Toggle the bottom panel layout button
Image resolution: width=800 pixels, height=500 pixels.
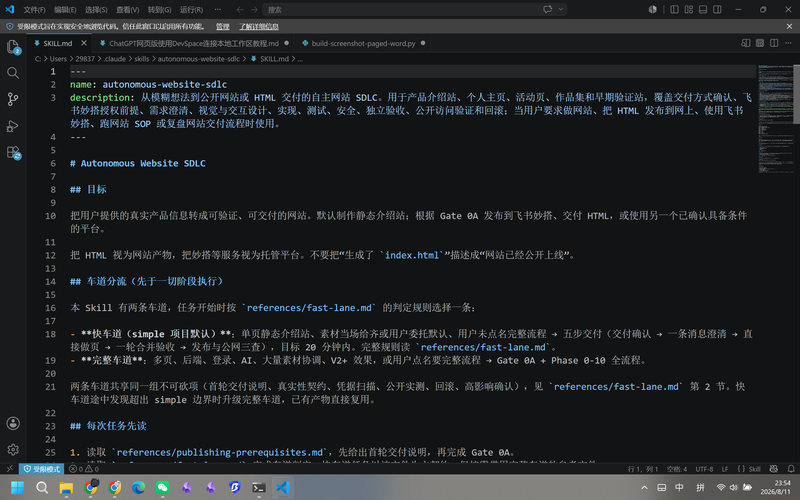click(703, 9)
